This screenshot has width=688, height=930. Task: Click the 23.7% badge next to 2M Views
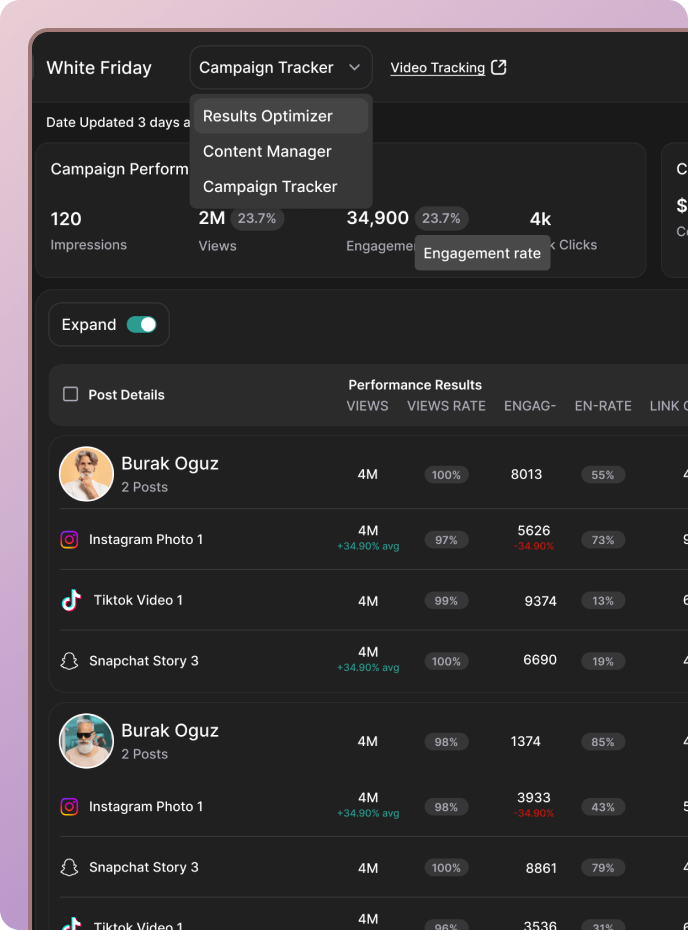coord(257,218)
